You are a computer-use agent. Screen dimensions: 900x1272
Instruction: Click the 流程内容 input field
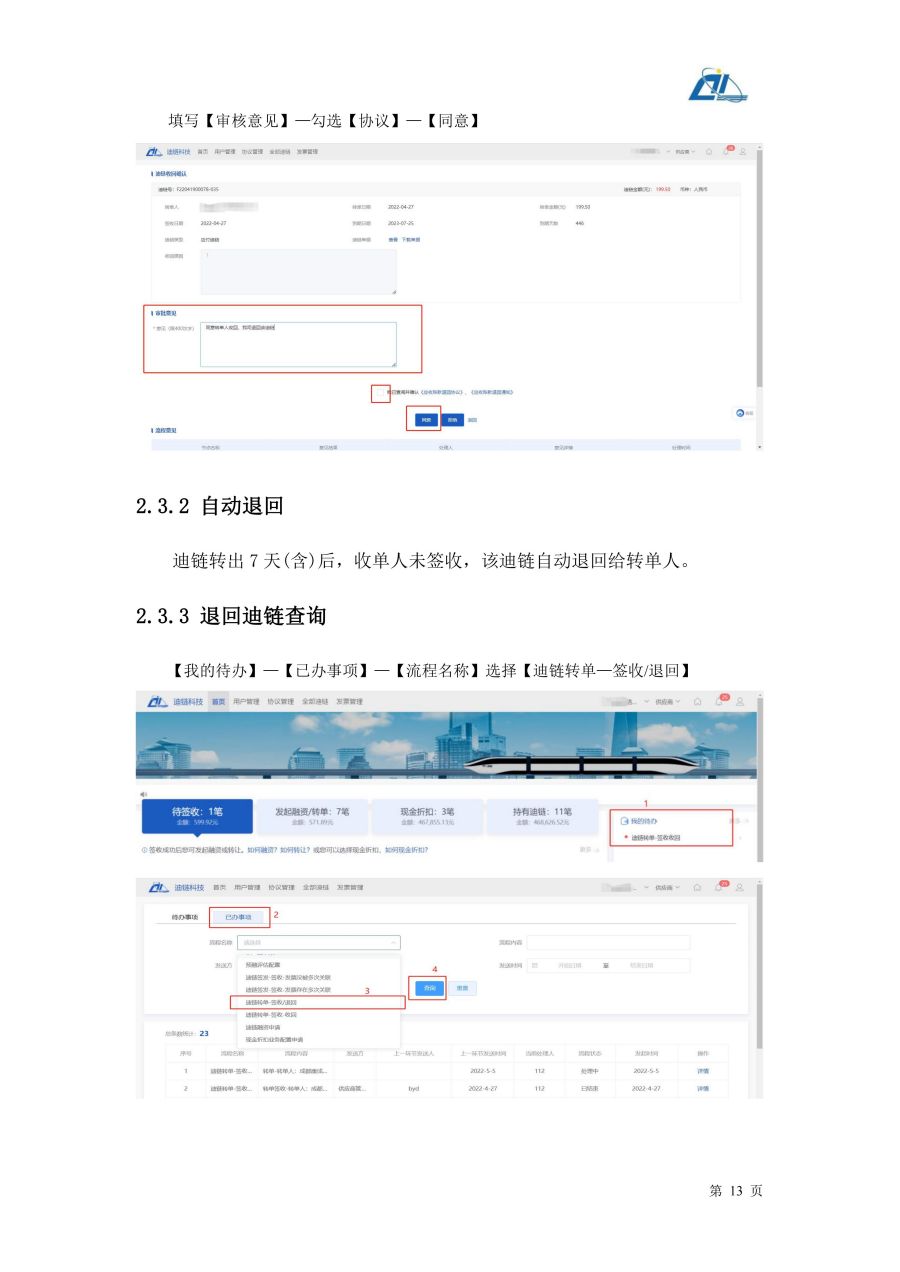click(608, 942)
